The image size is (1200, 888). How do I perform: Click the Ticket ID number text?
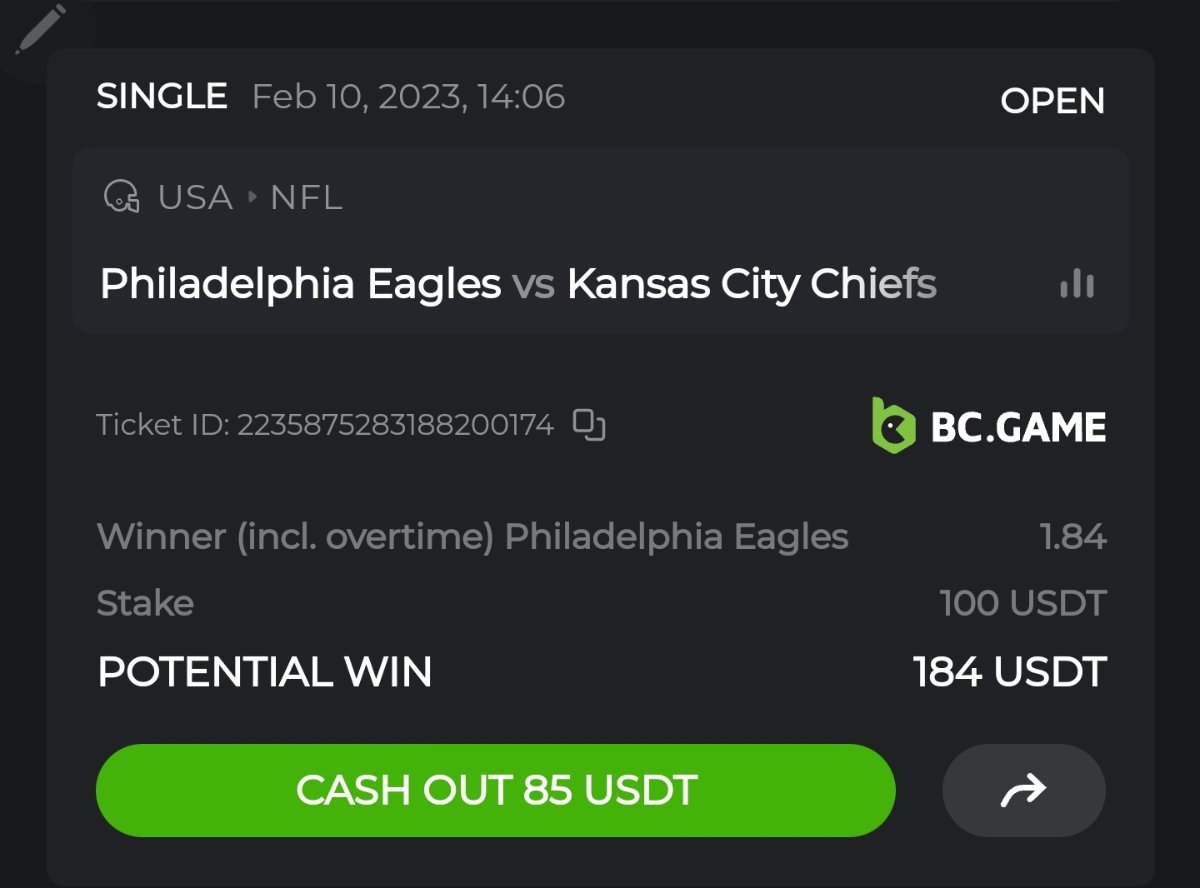click(395, 426)
